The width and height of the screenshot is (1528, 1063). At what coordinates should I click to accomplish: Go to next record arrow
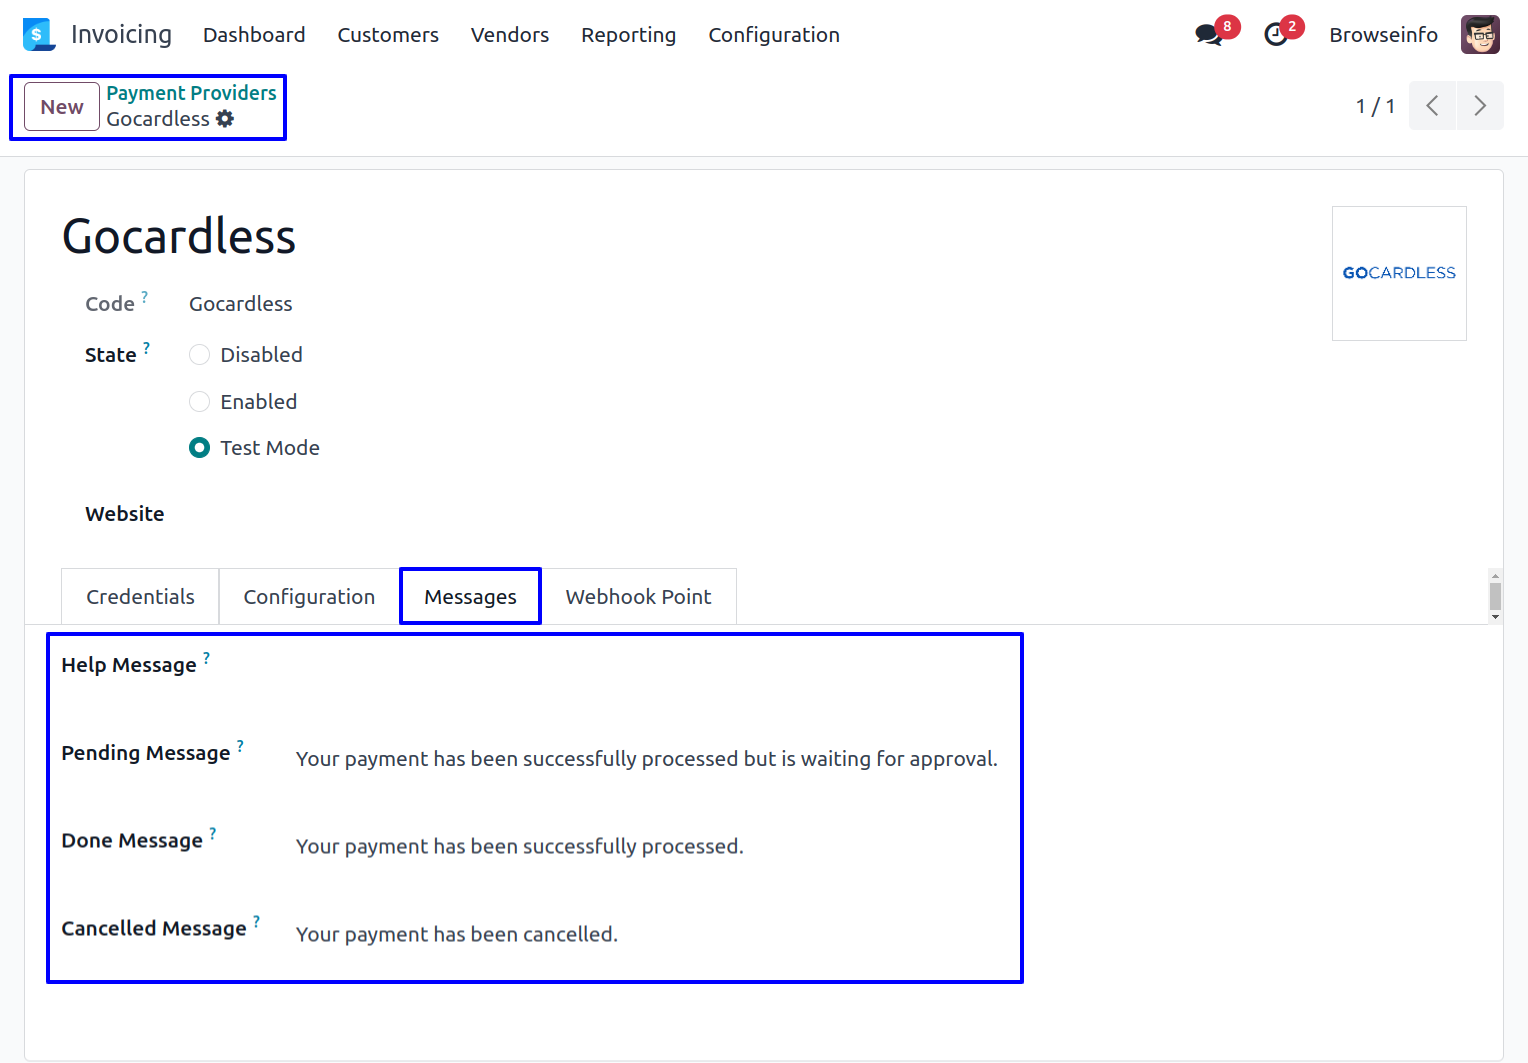point(1480,106)
